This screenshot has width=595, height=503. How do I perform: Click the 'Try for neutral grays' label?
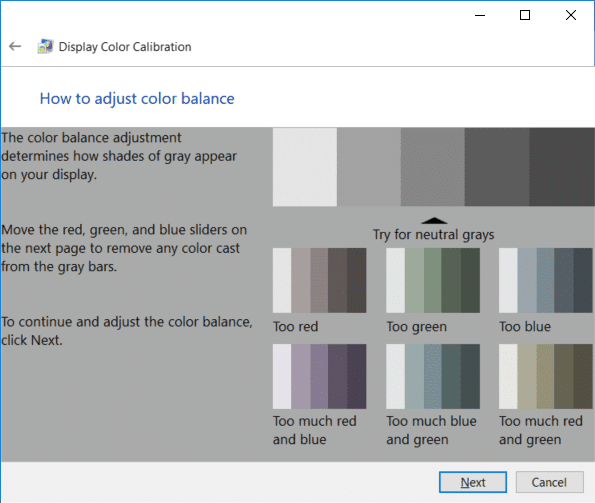tap(433, 234)
